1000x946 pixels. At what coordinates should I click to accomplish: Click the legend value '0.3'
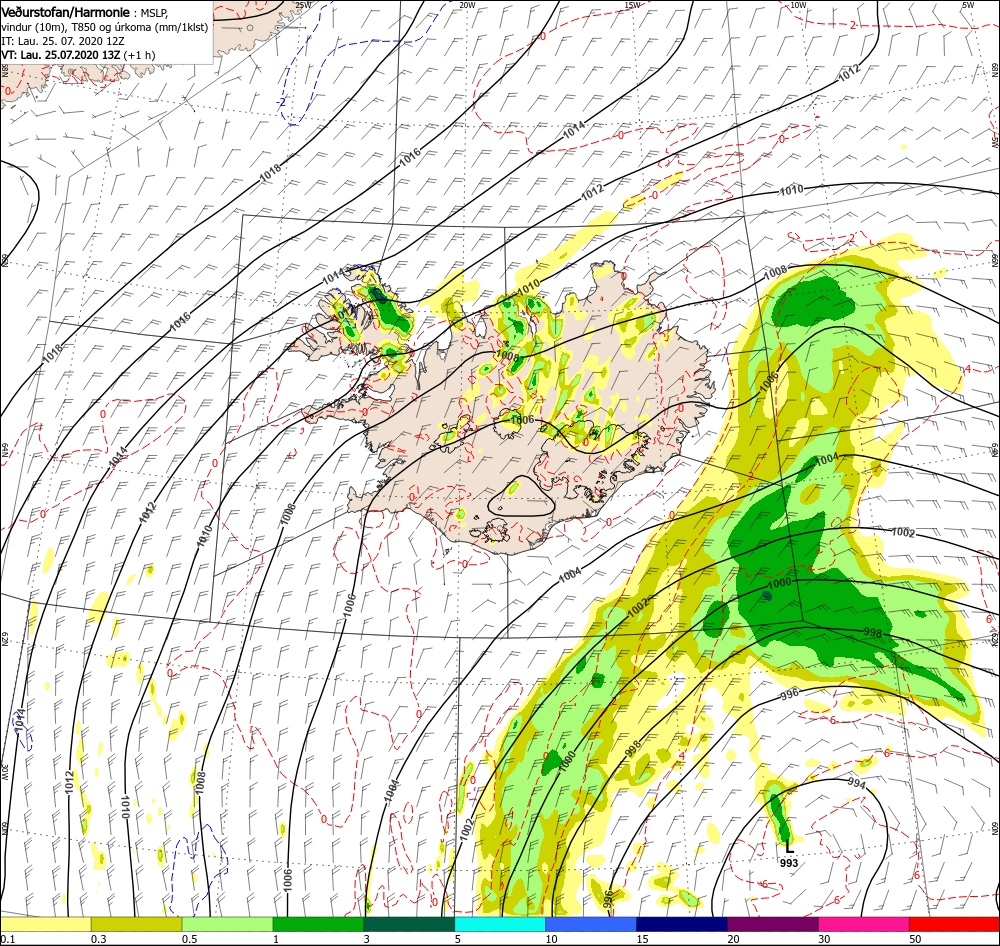tap(98, 939)
